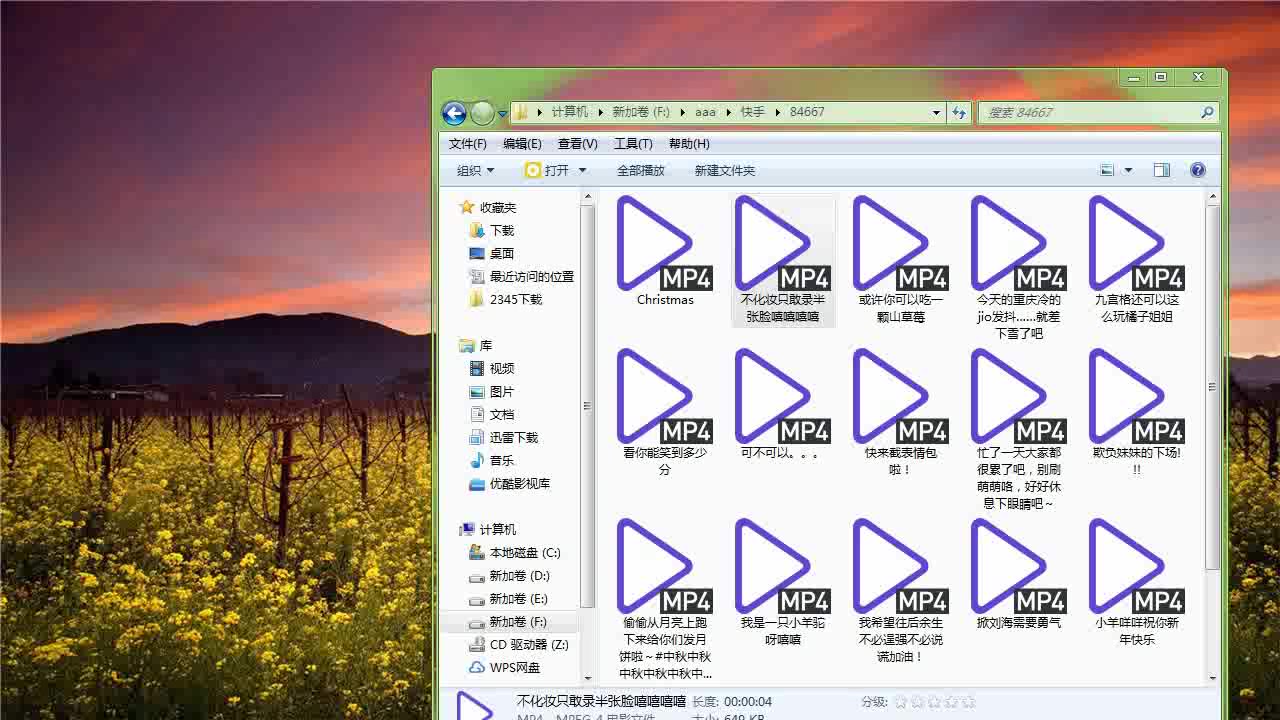Click 全部播放 in the toolbar
This screenshot has height=720, width=1280.
(641, 170)
